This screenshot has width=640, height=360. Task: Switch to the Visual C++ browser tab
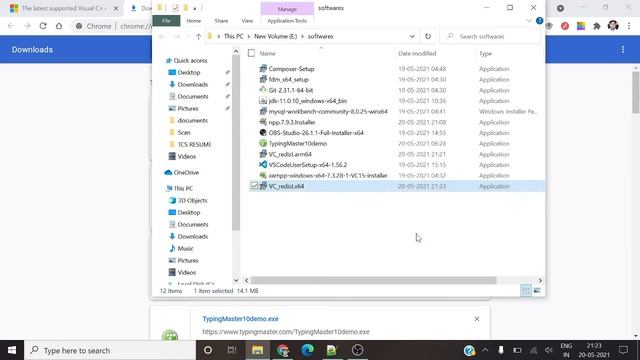64,8
